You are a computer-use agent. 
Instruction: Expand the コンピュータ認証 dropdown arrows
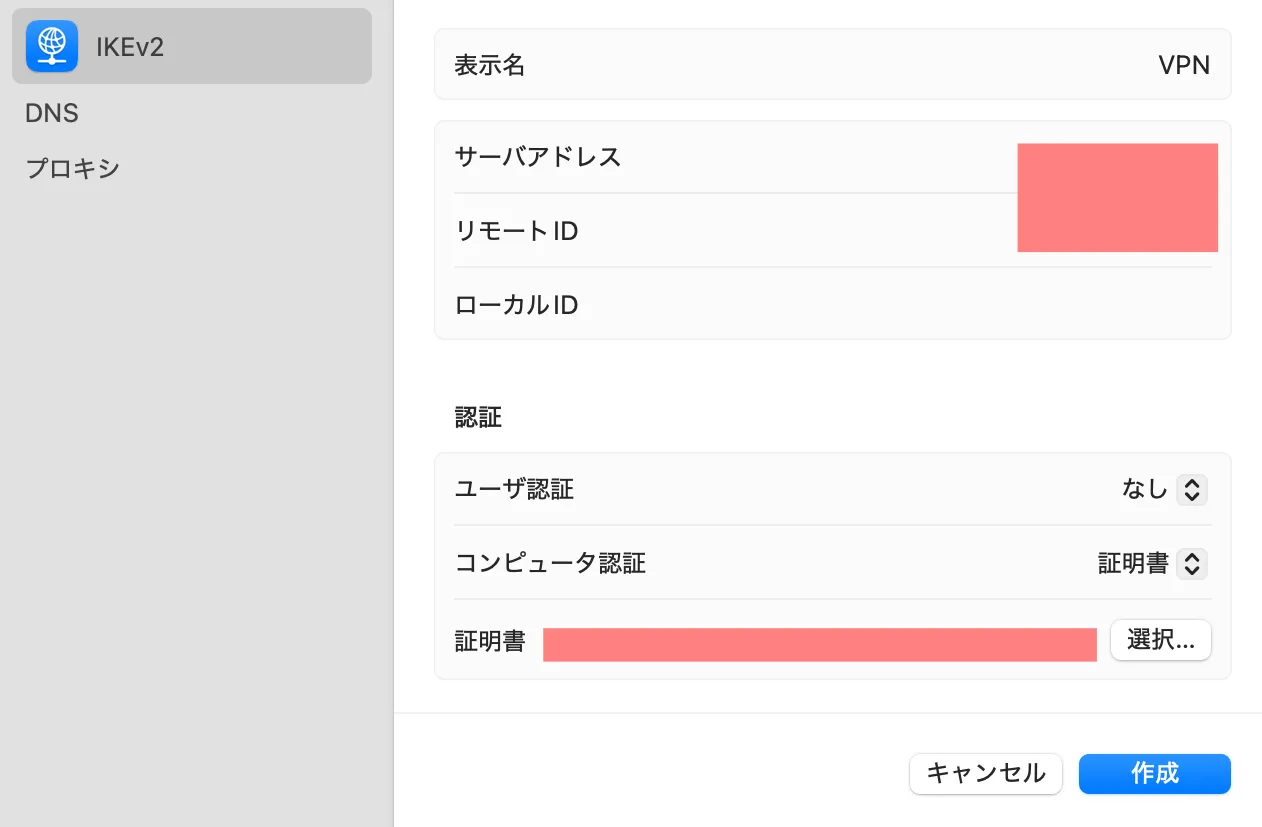tap(1191, 564)
